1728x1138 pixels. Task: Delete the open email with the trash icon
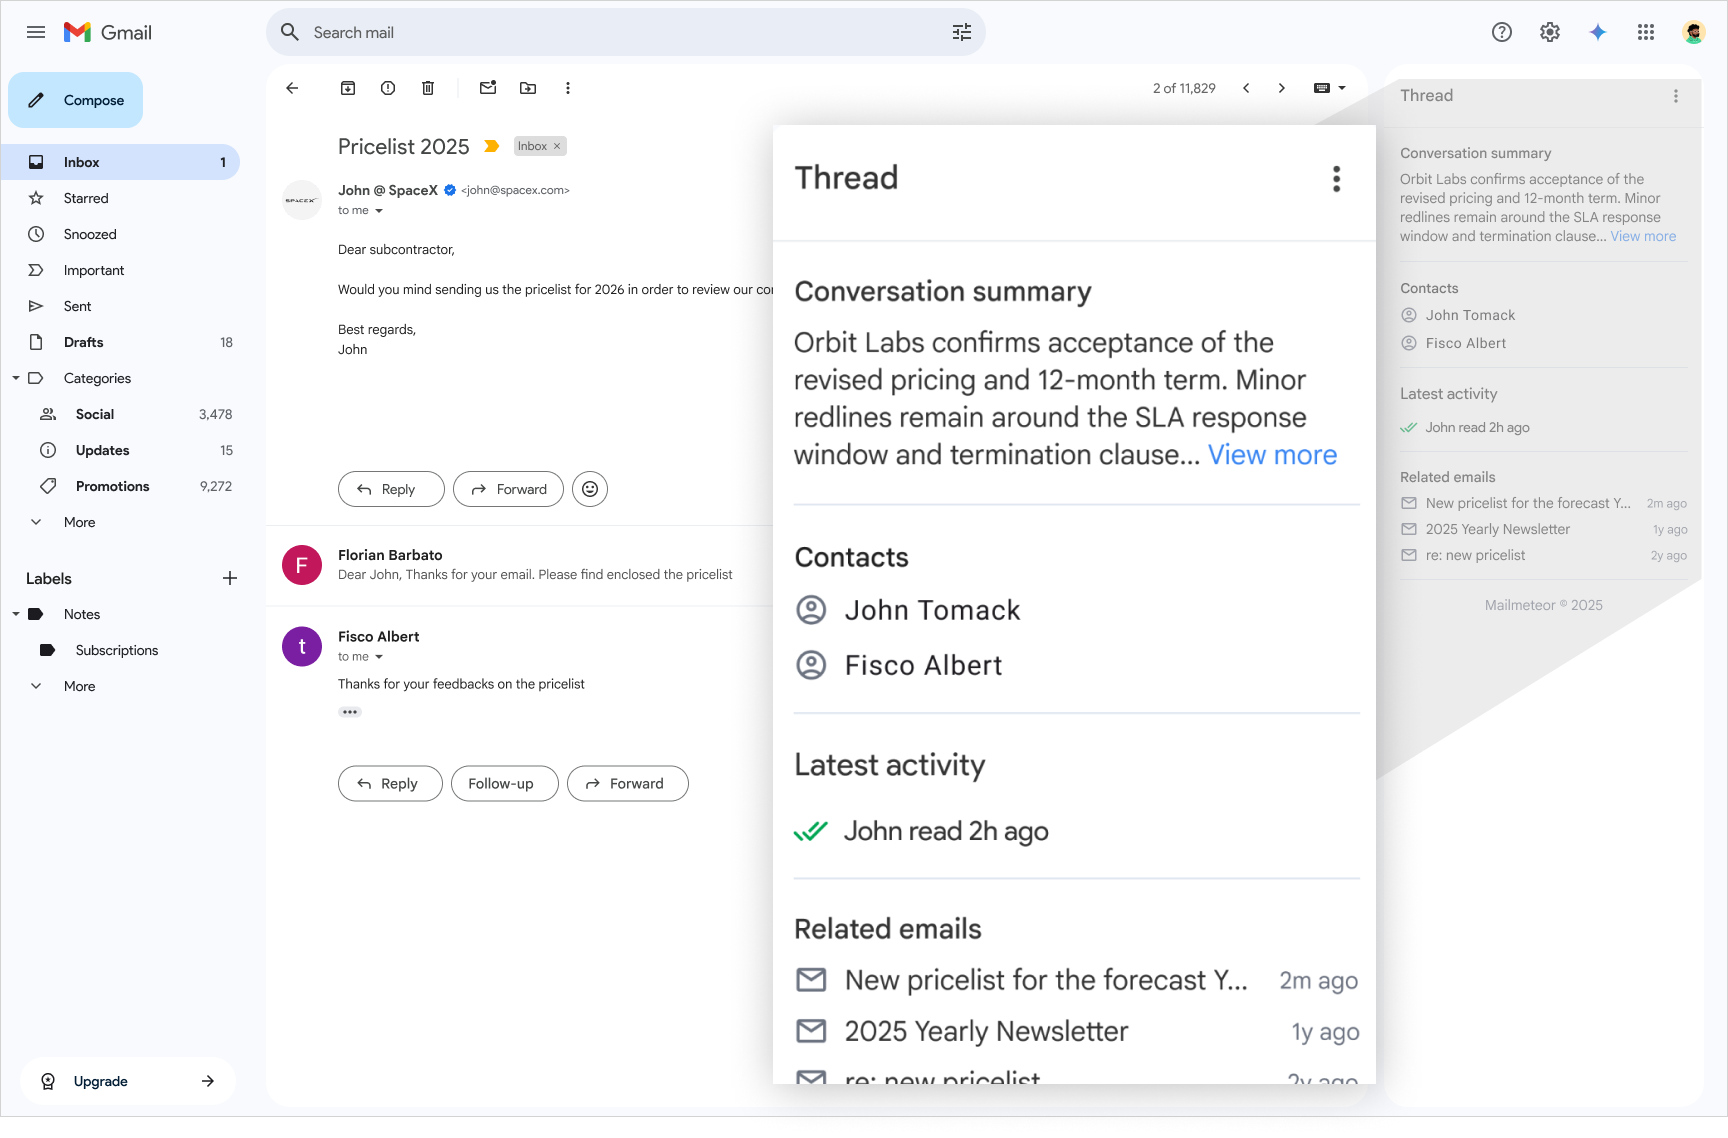(428, 88)
